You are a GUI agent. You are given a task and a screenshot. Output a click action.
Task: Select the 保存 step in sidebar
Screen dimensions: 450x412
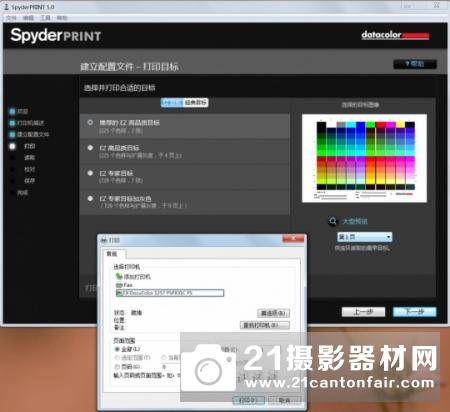click(x=29, y=181)
